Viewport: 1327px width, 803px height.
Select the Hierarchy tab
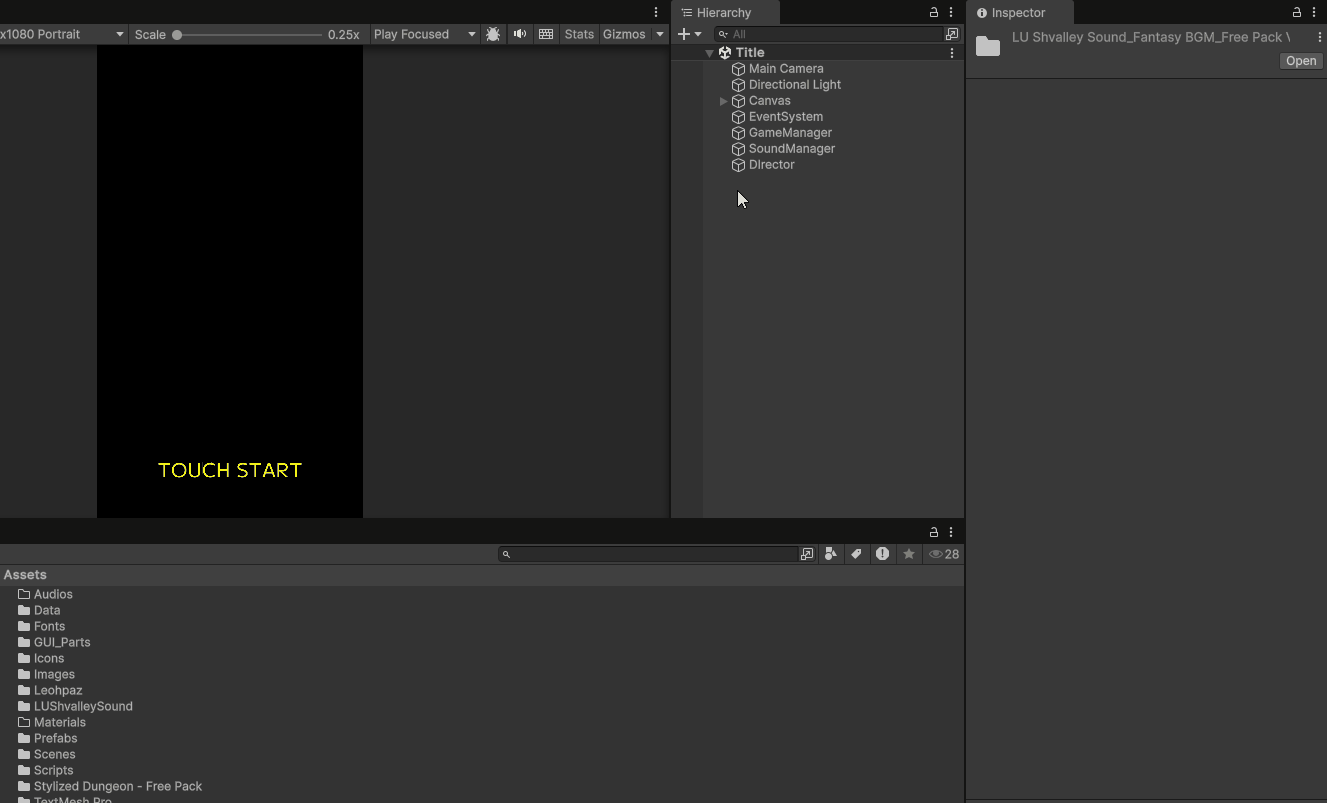click(x=722, y=13)
